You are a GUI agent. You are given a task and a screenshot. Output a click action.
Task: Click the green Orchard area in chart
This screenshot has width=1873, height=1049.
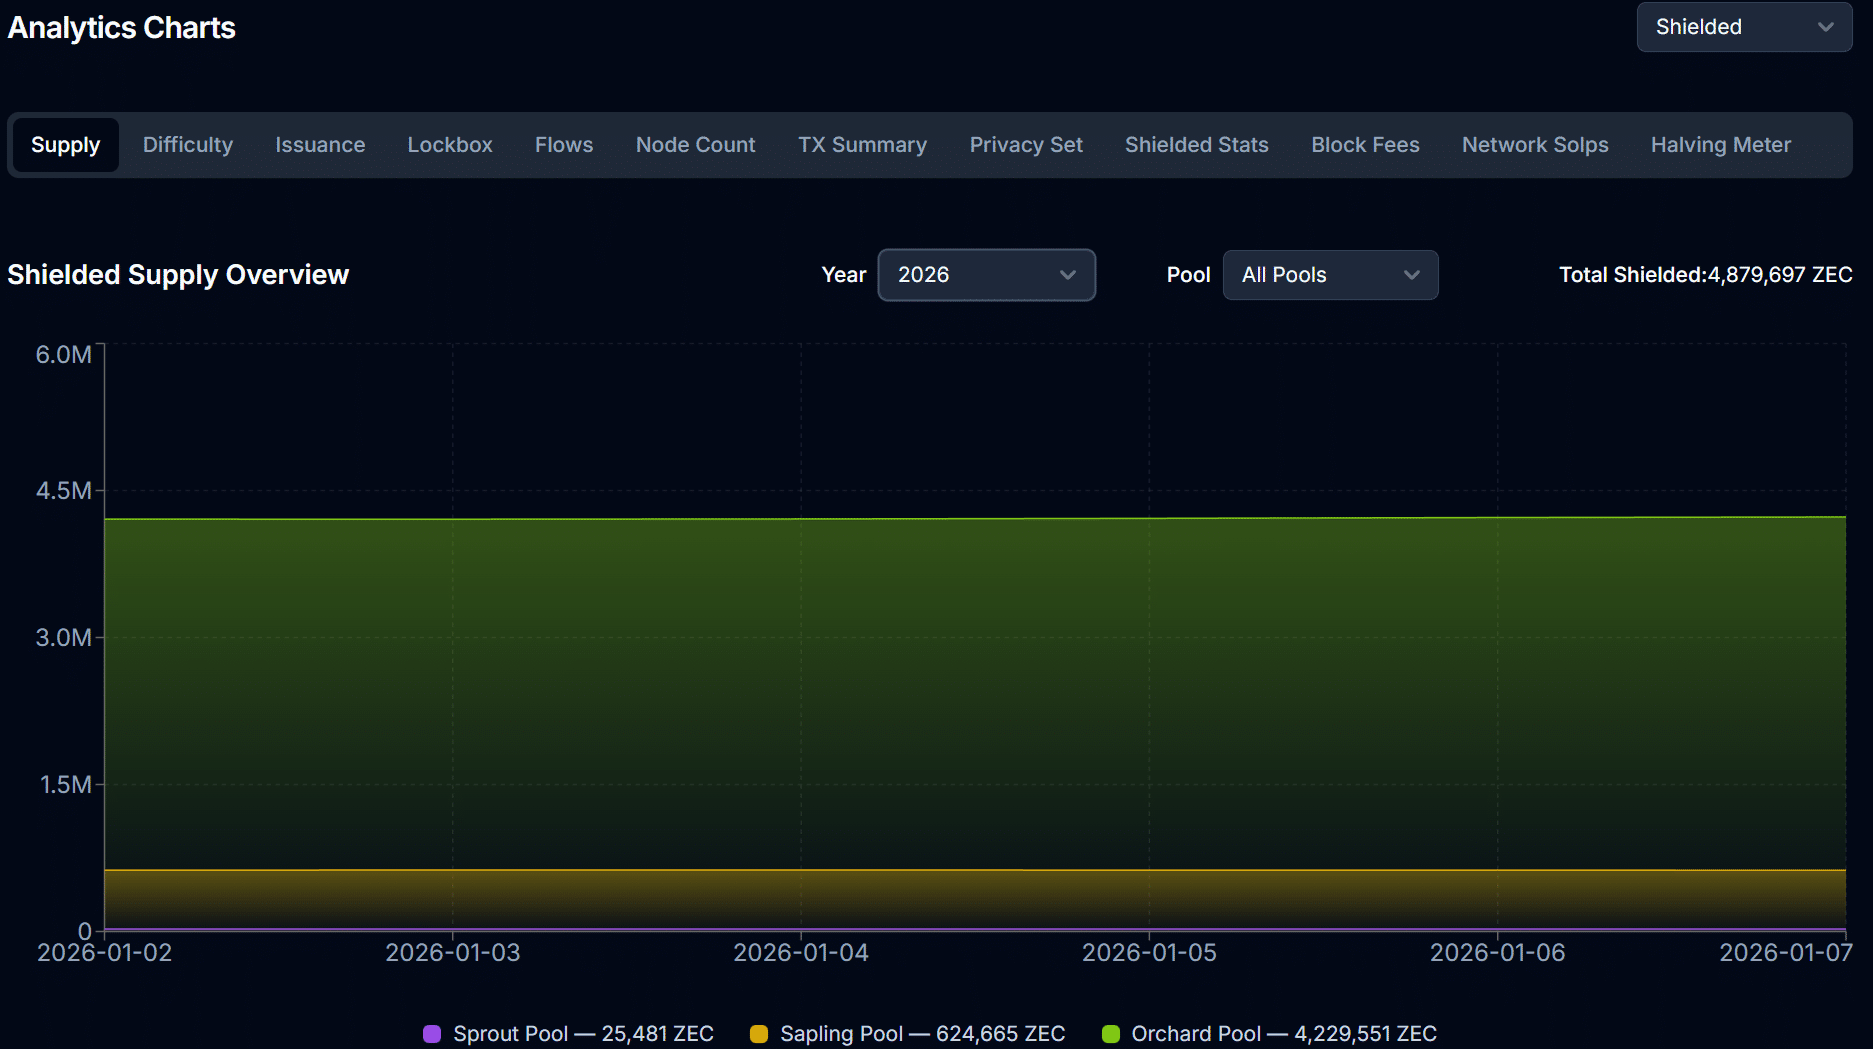click(x=975, y=690)
